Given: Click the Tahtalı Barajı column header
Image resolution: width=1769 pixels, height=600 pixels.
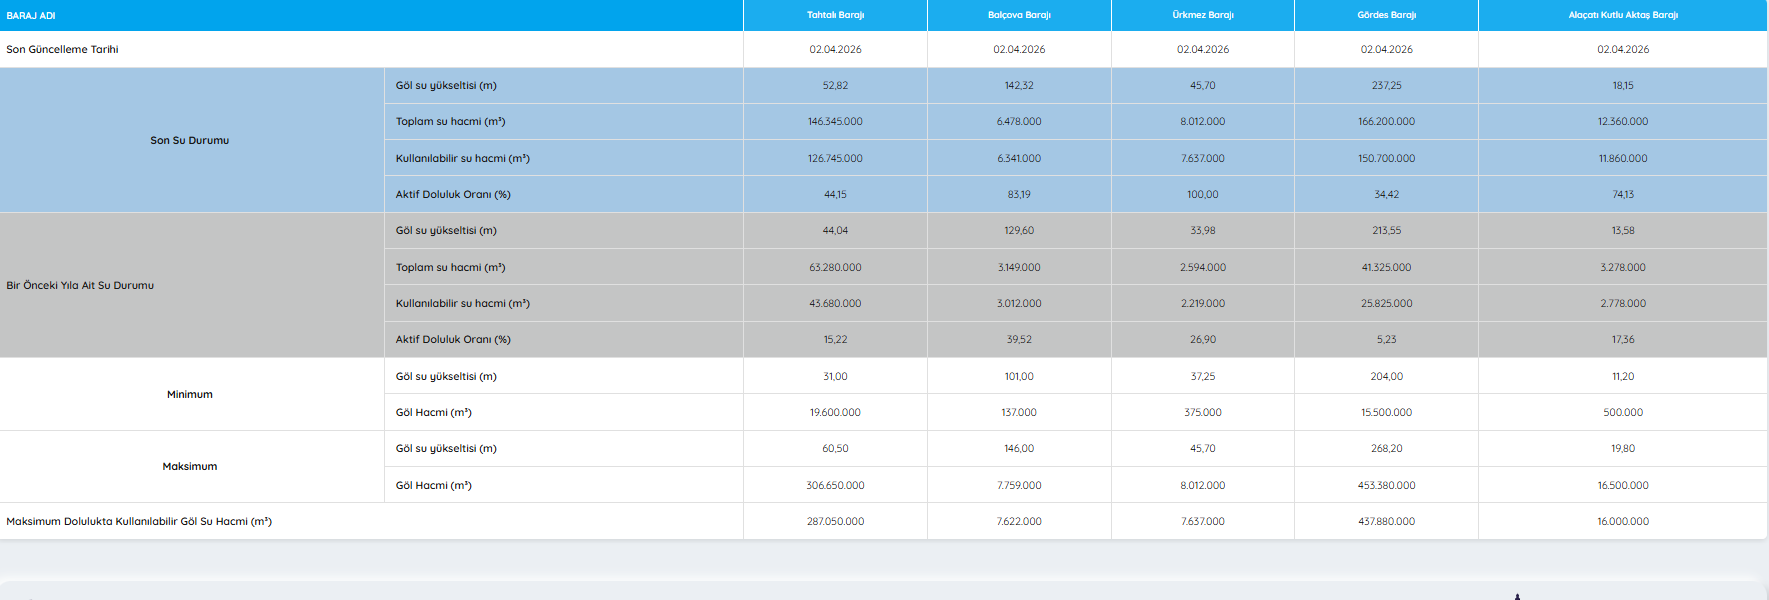Looking at the screenshot, I should coord(835,15).
